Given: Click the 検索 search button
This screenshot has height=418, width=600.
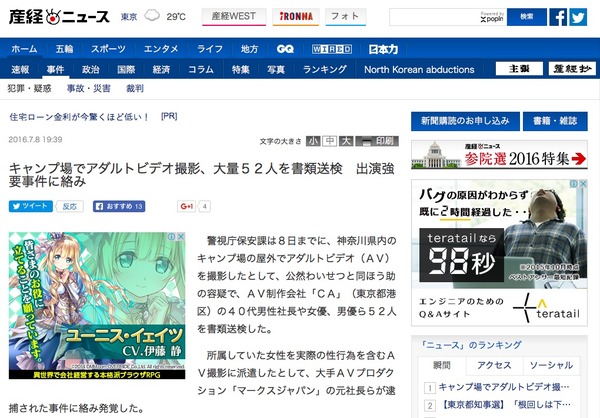Looking at the screenshot, I should (x=527, y=17).
